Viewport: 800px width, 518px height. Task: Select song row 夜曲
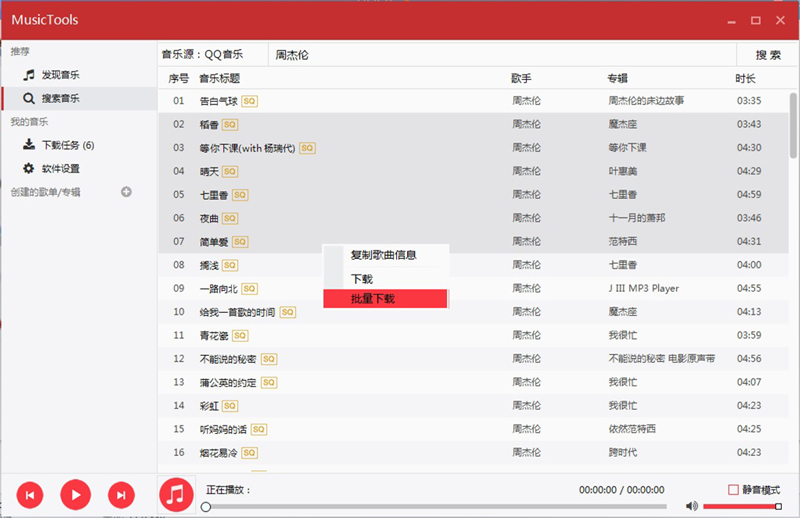coord(473,218)
